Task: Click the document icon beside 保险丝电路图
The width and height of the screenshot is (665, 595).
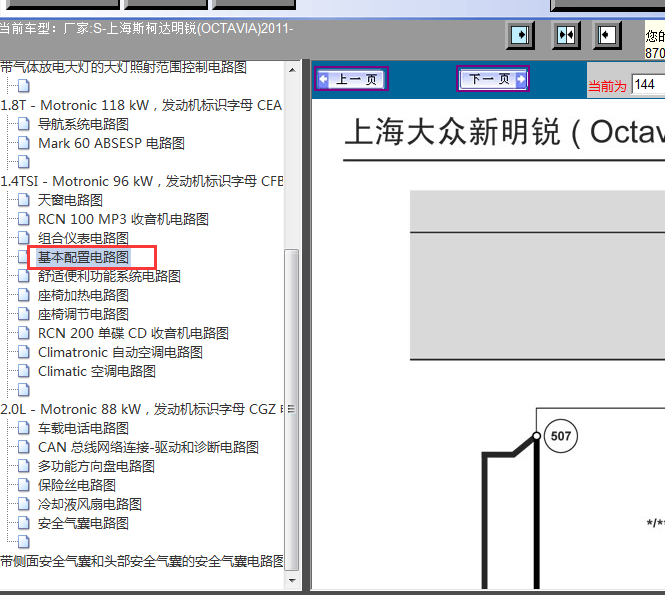Action: point(24,485)
